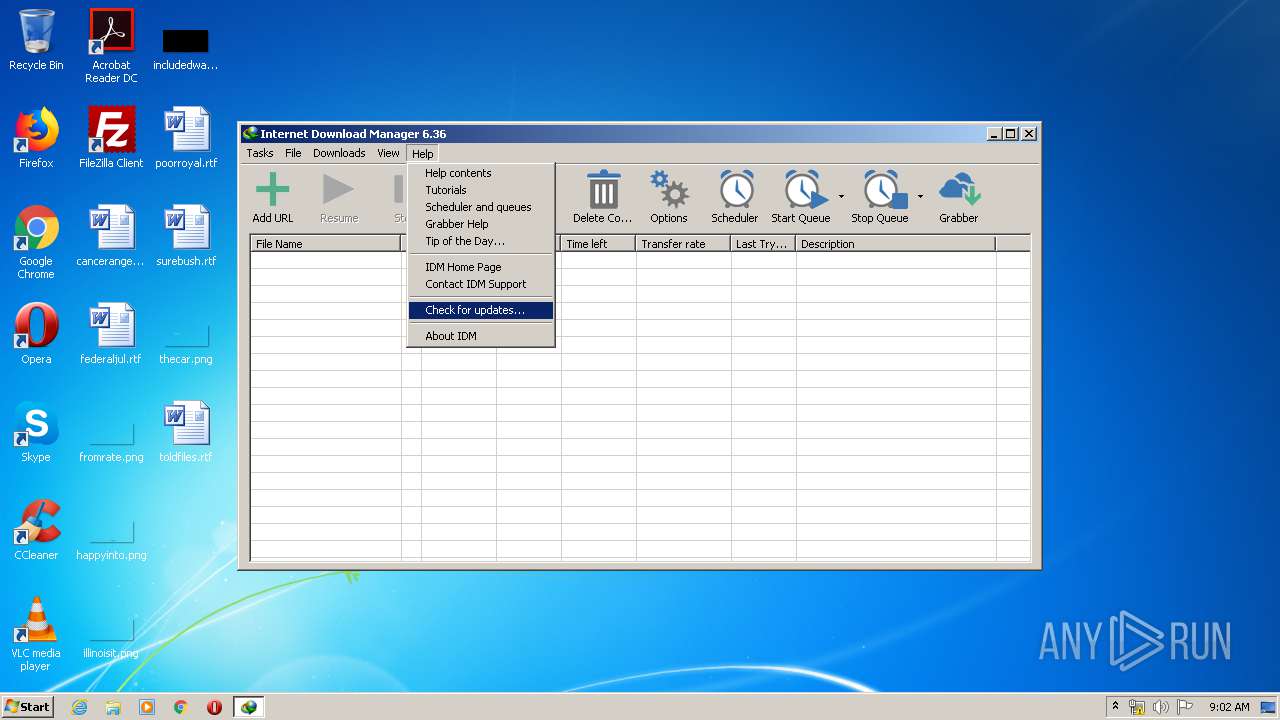
Task: Choose Tip of the Day entry
Action: click(x=481, y=241)
